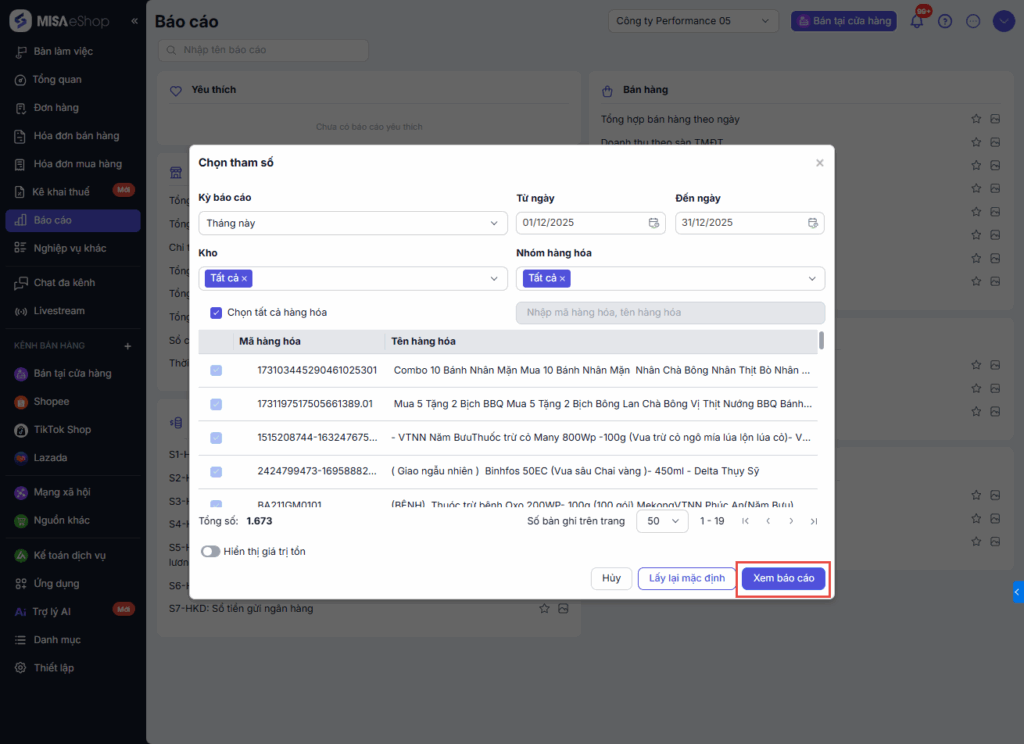The height and width of the screenshot is (744, 1024).
Task: Click the product list vertical scrollbar
Action: 822,341
